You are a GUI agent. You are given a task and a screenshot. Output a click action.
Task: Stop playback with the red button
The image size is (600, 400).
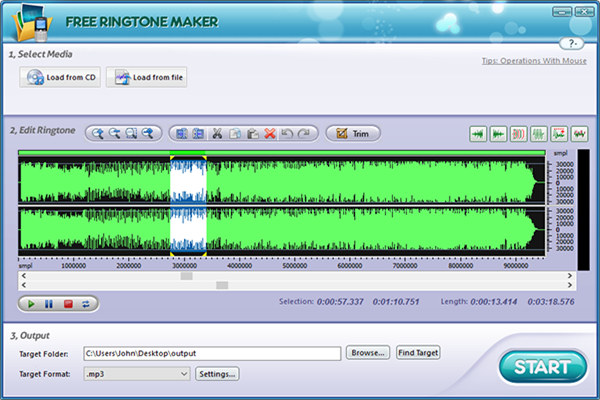tap(67, 303)
